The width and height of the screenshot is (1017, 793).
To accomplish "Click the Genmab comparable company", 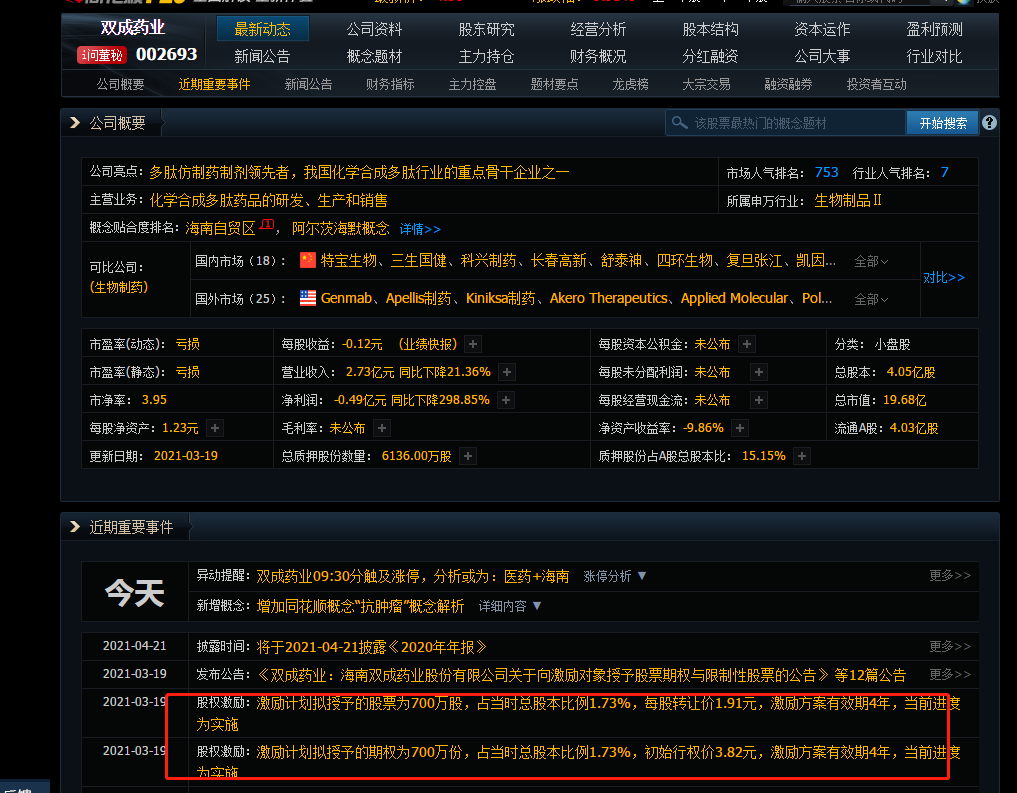I will pos(346,298).
